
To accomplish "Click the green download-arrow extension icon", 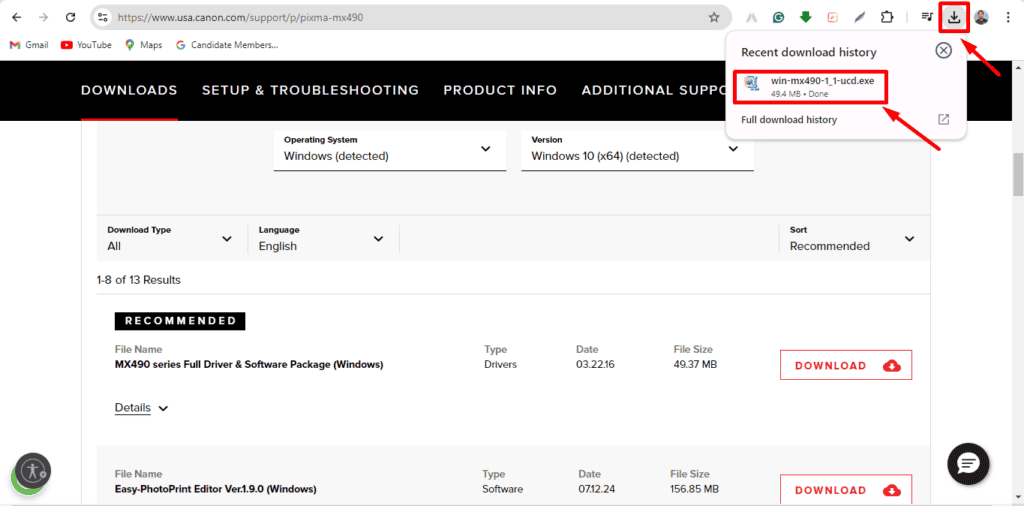I will click(x=805, y=18).
